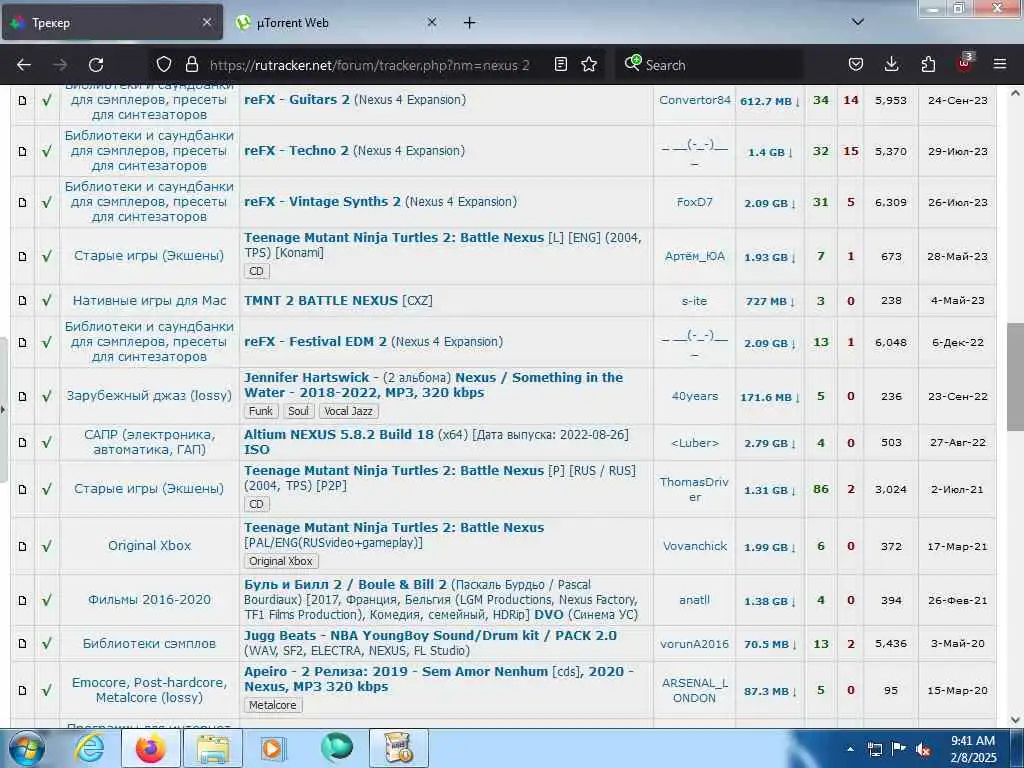Image resolution: width=1024 pixels, height=768 pixels.
Task: Click the Soul tag
Action: point(298,411)
